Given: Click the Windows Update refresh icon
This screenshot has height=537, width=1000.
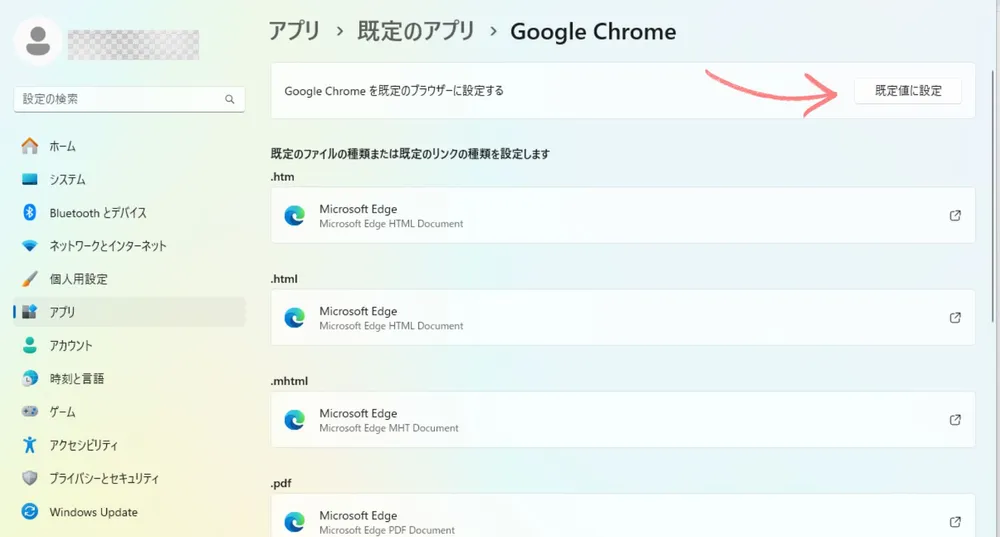Looking at the screenshot, I should (x=29, y=511).
